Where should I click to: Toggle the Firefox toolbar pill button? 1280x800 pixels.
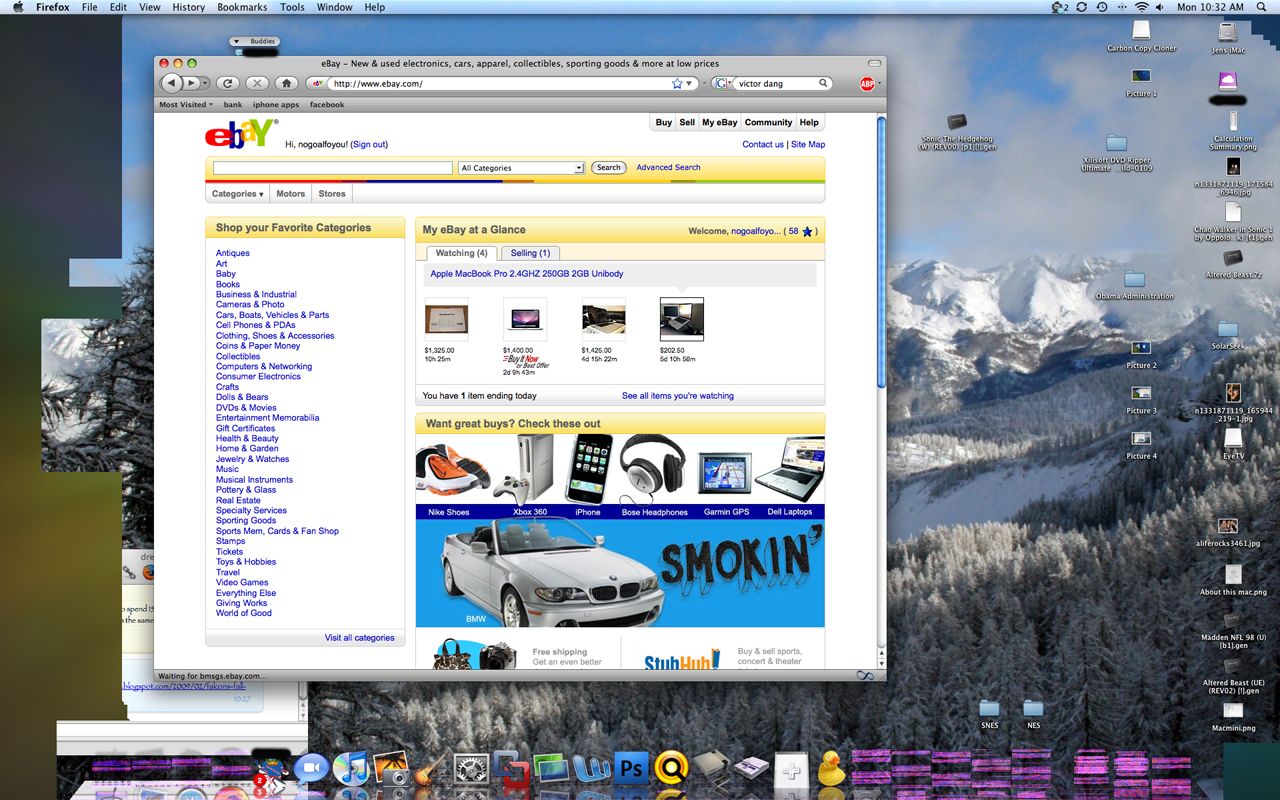click(x=874, y=63)
